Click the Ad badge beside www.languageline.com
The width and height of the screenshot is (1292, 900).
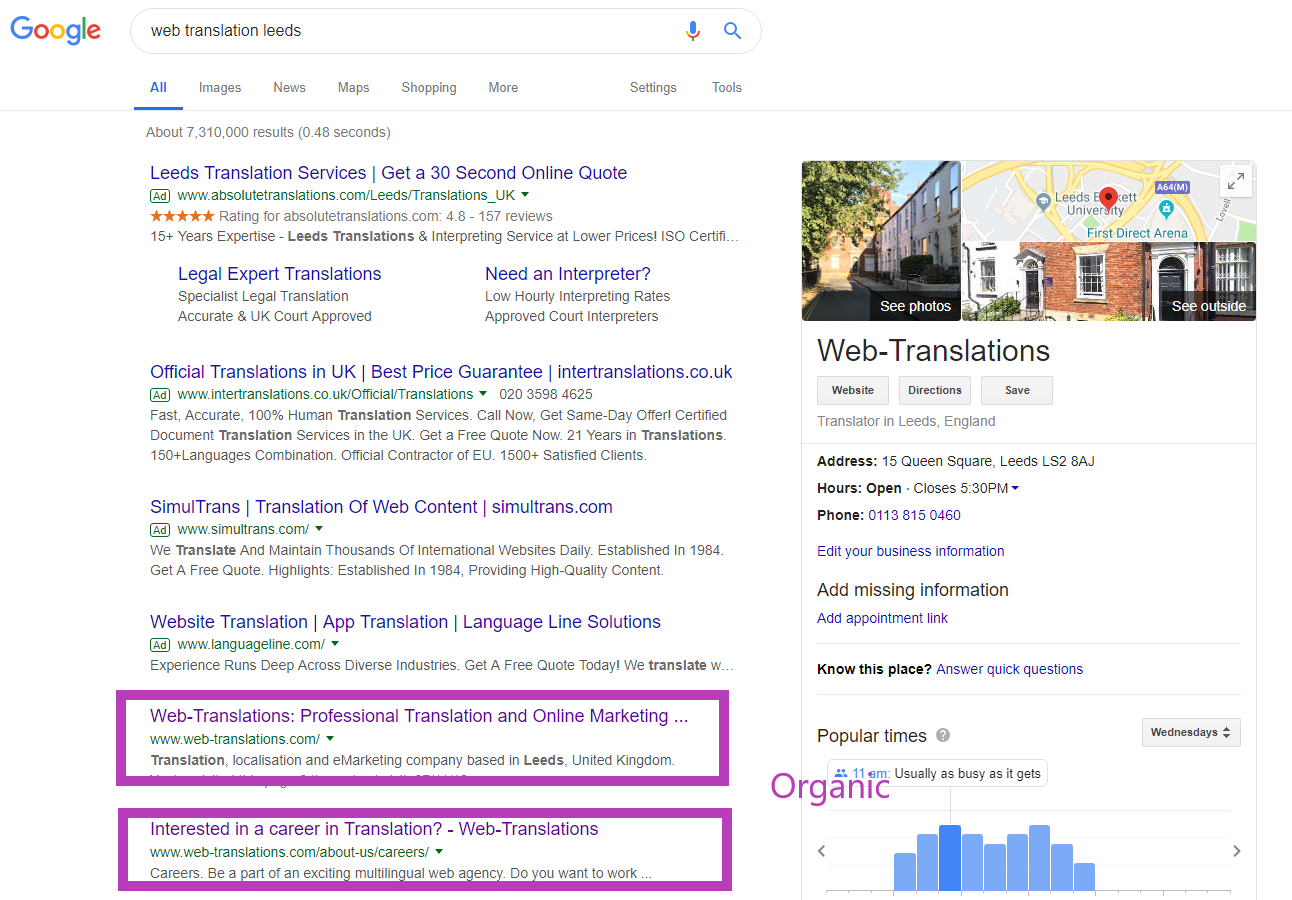point(160,644)
